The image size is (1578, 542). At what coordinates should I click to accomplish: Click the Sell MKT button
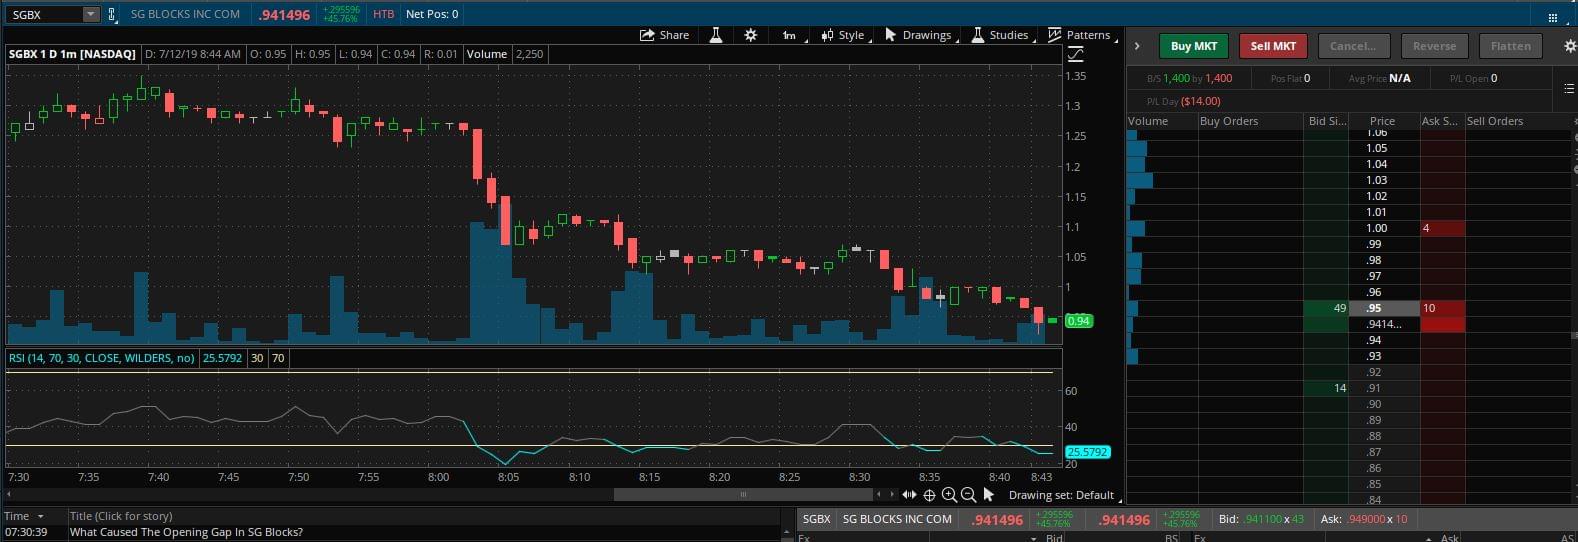[x=1273, y=46]
